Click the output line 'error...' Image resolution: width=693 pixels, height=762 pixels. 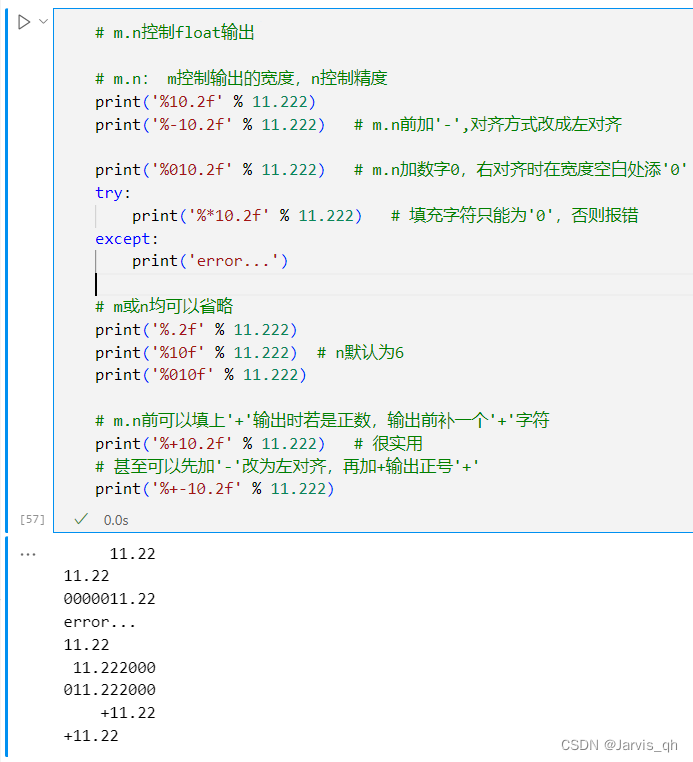100,622
